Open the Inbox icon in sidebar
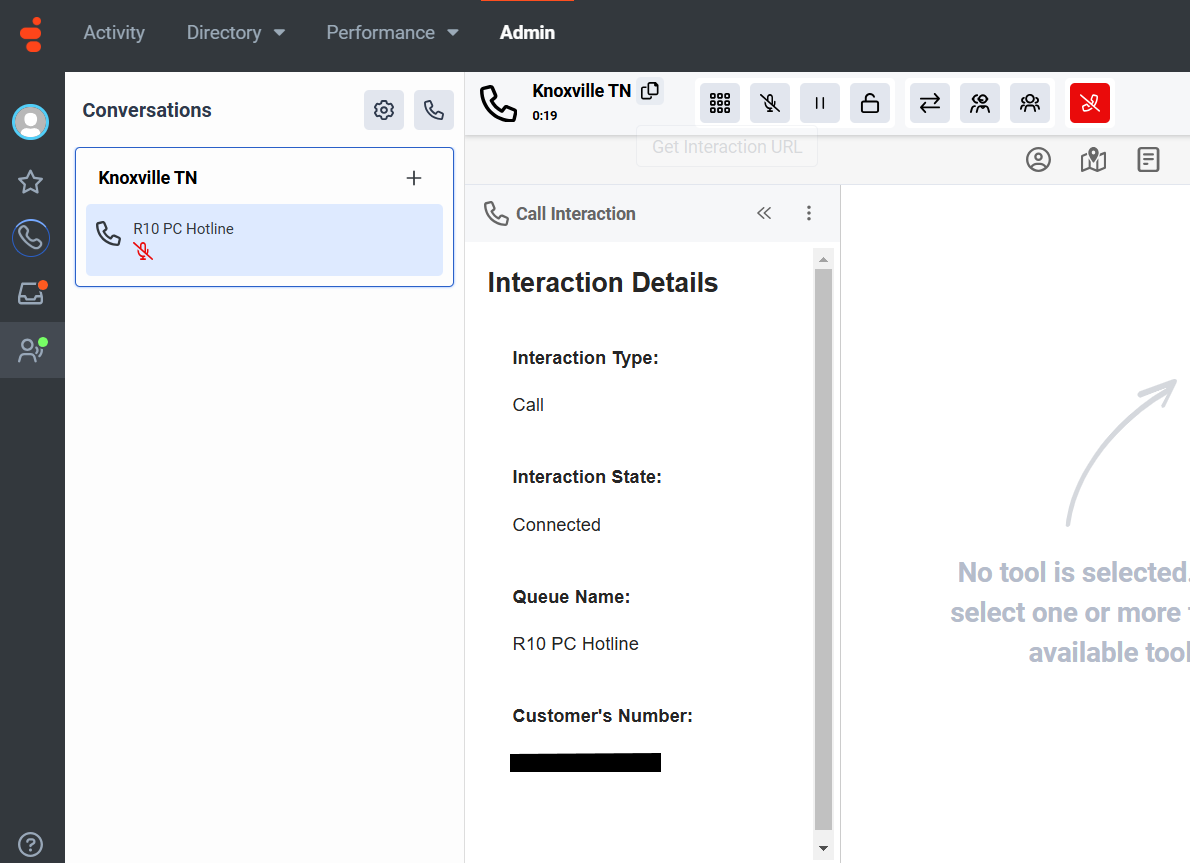This screenshot has width=1190, height=863. [x=31, y=293]
